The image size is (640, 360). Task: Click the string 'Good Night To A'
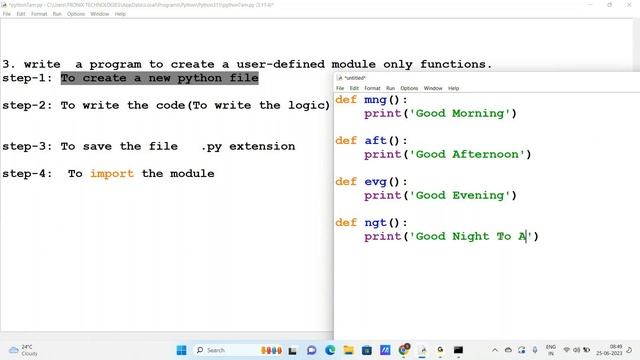(x=471, y=236)
